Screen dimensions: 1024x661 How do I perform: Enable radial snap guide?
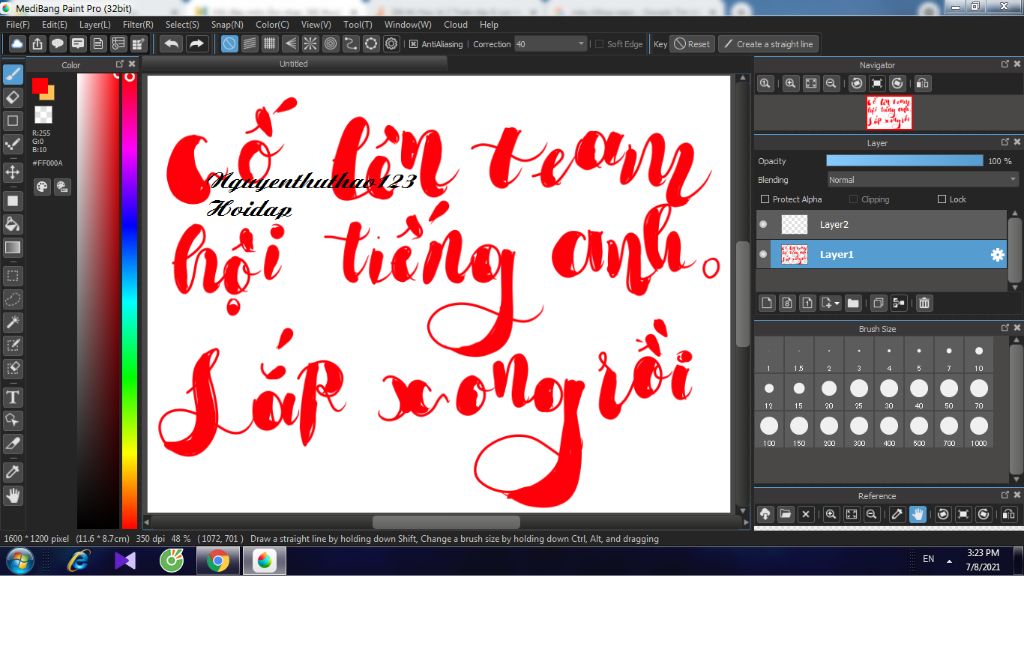tap(310, 44)
